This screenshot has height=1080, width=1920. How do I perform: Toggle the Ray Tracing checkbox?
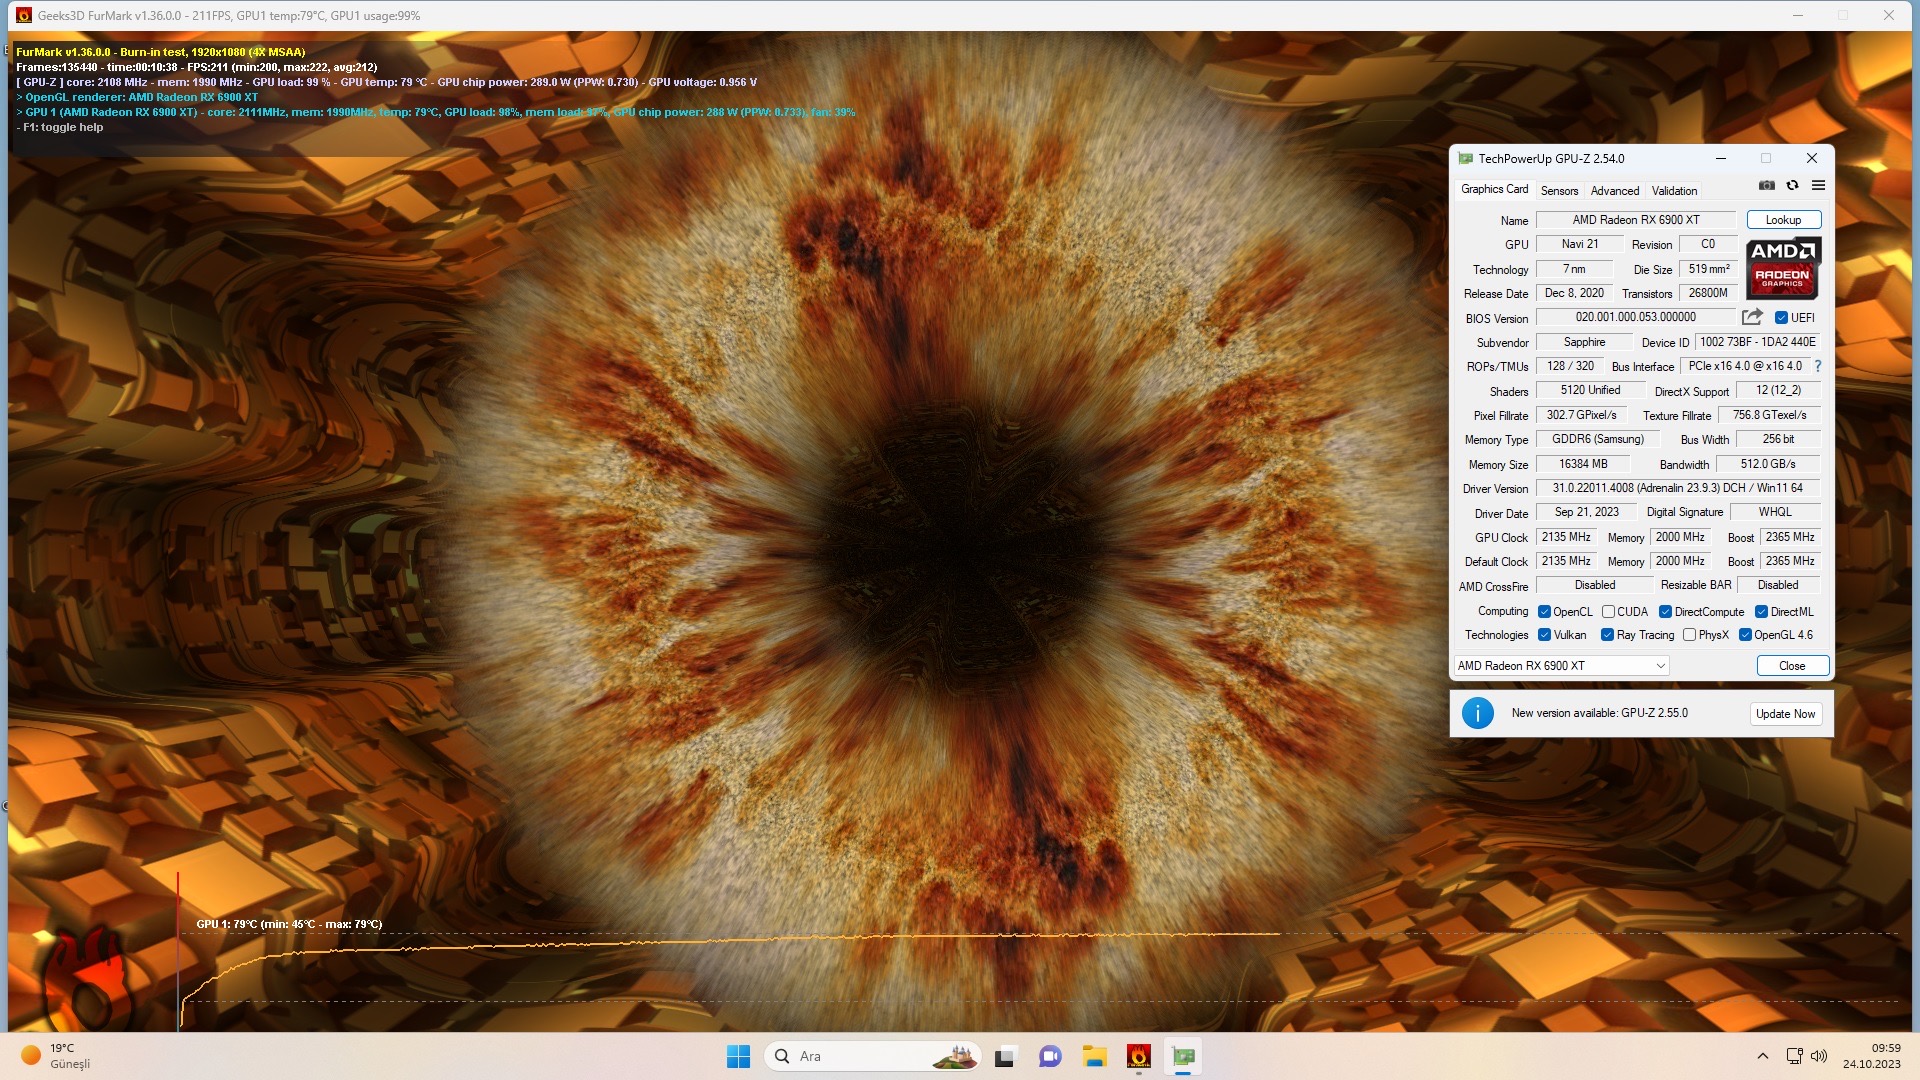point(1607,635)
